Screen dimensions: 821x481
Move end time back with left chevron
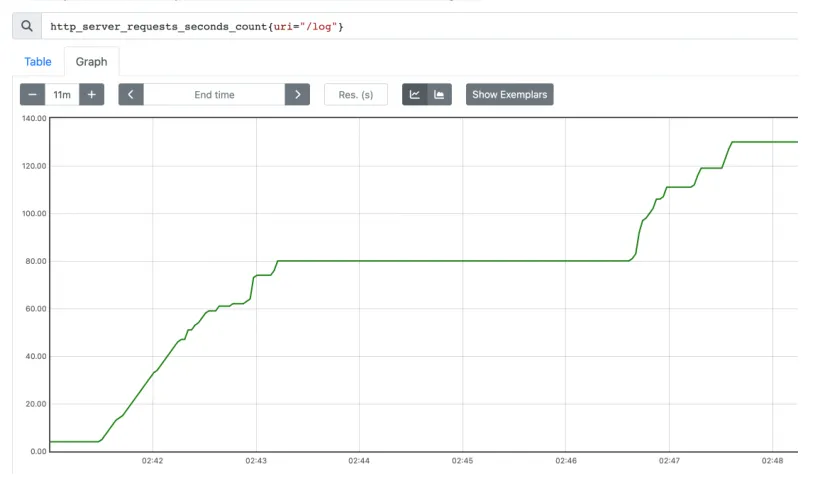click(x=131, y=95)
